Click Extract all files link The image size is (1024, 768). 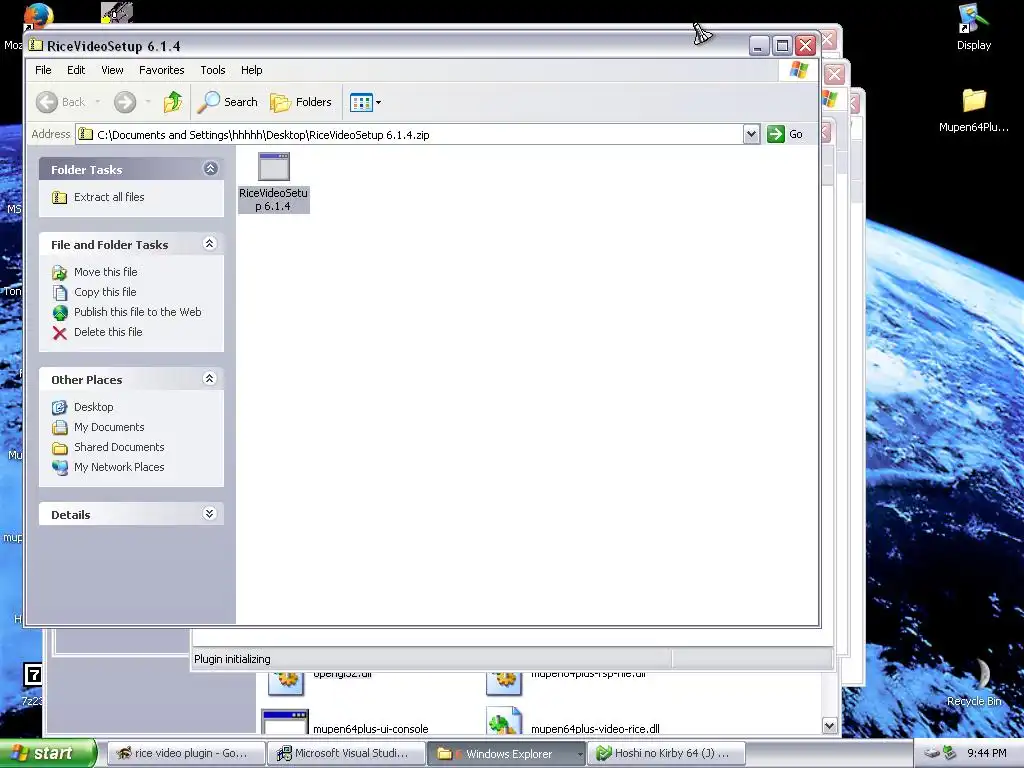pos(109,197)
